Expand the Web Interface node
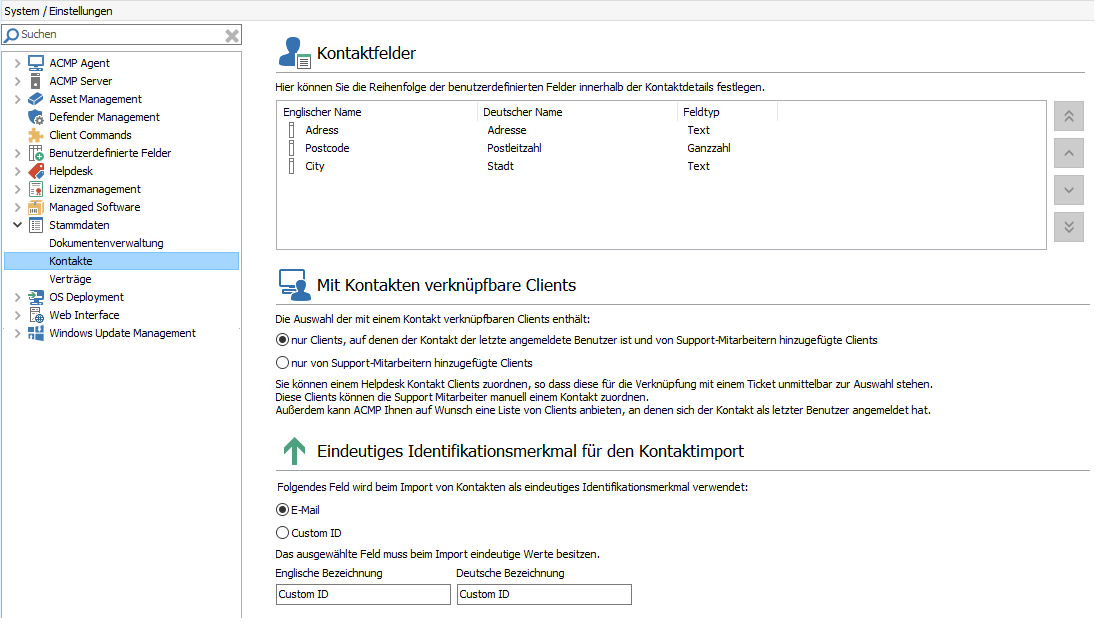This screenshot has width=1096, height=624. point(15,315)
